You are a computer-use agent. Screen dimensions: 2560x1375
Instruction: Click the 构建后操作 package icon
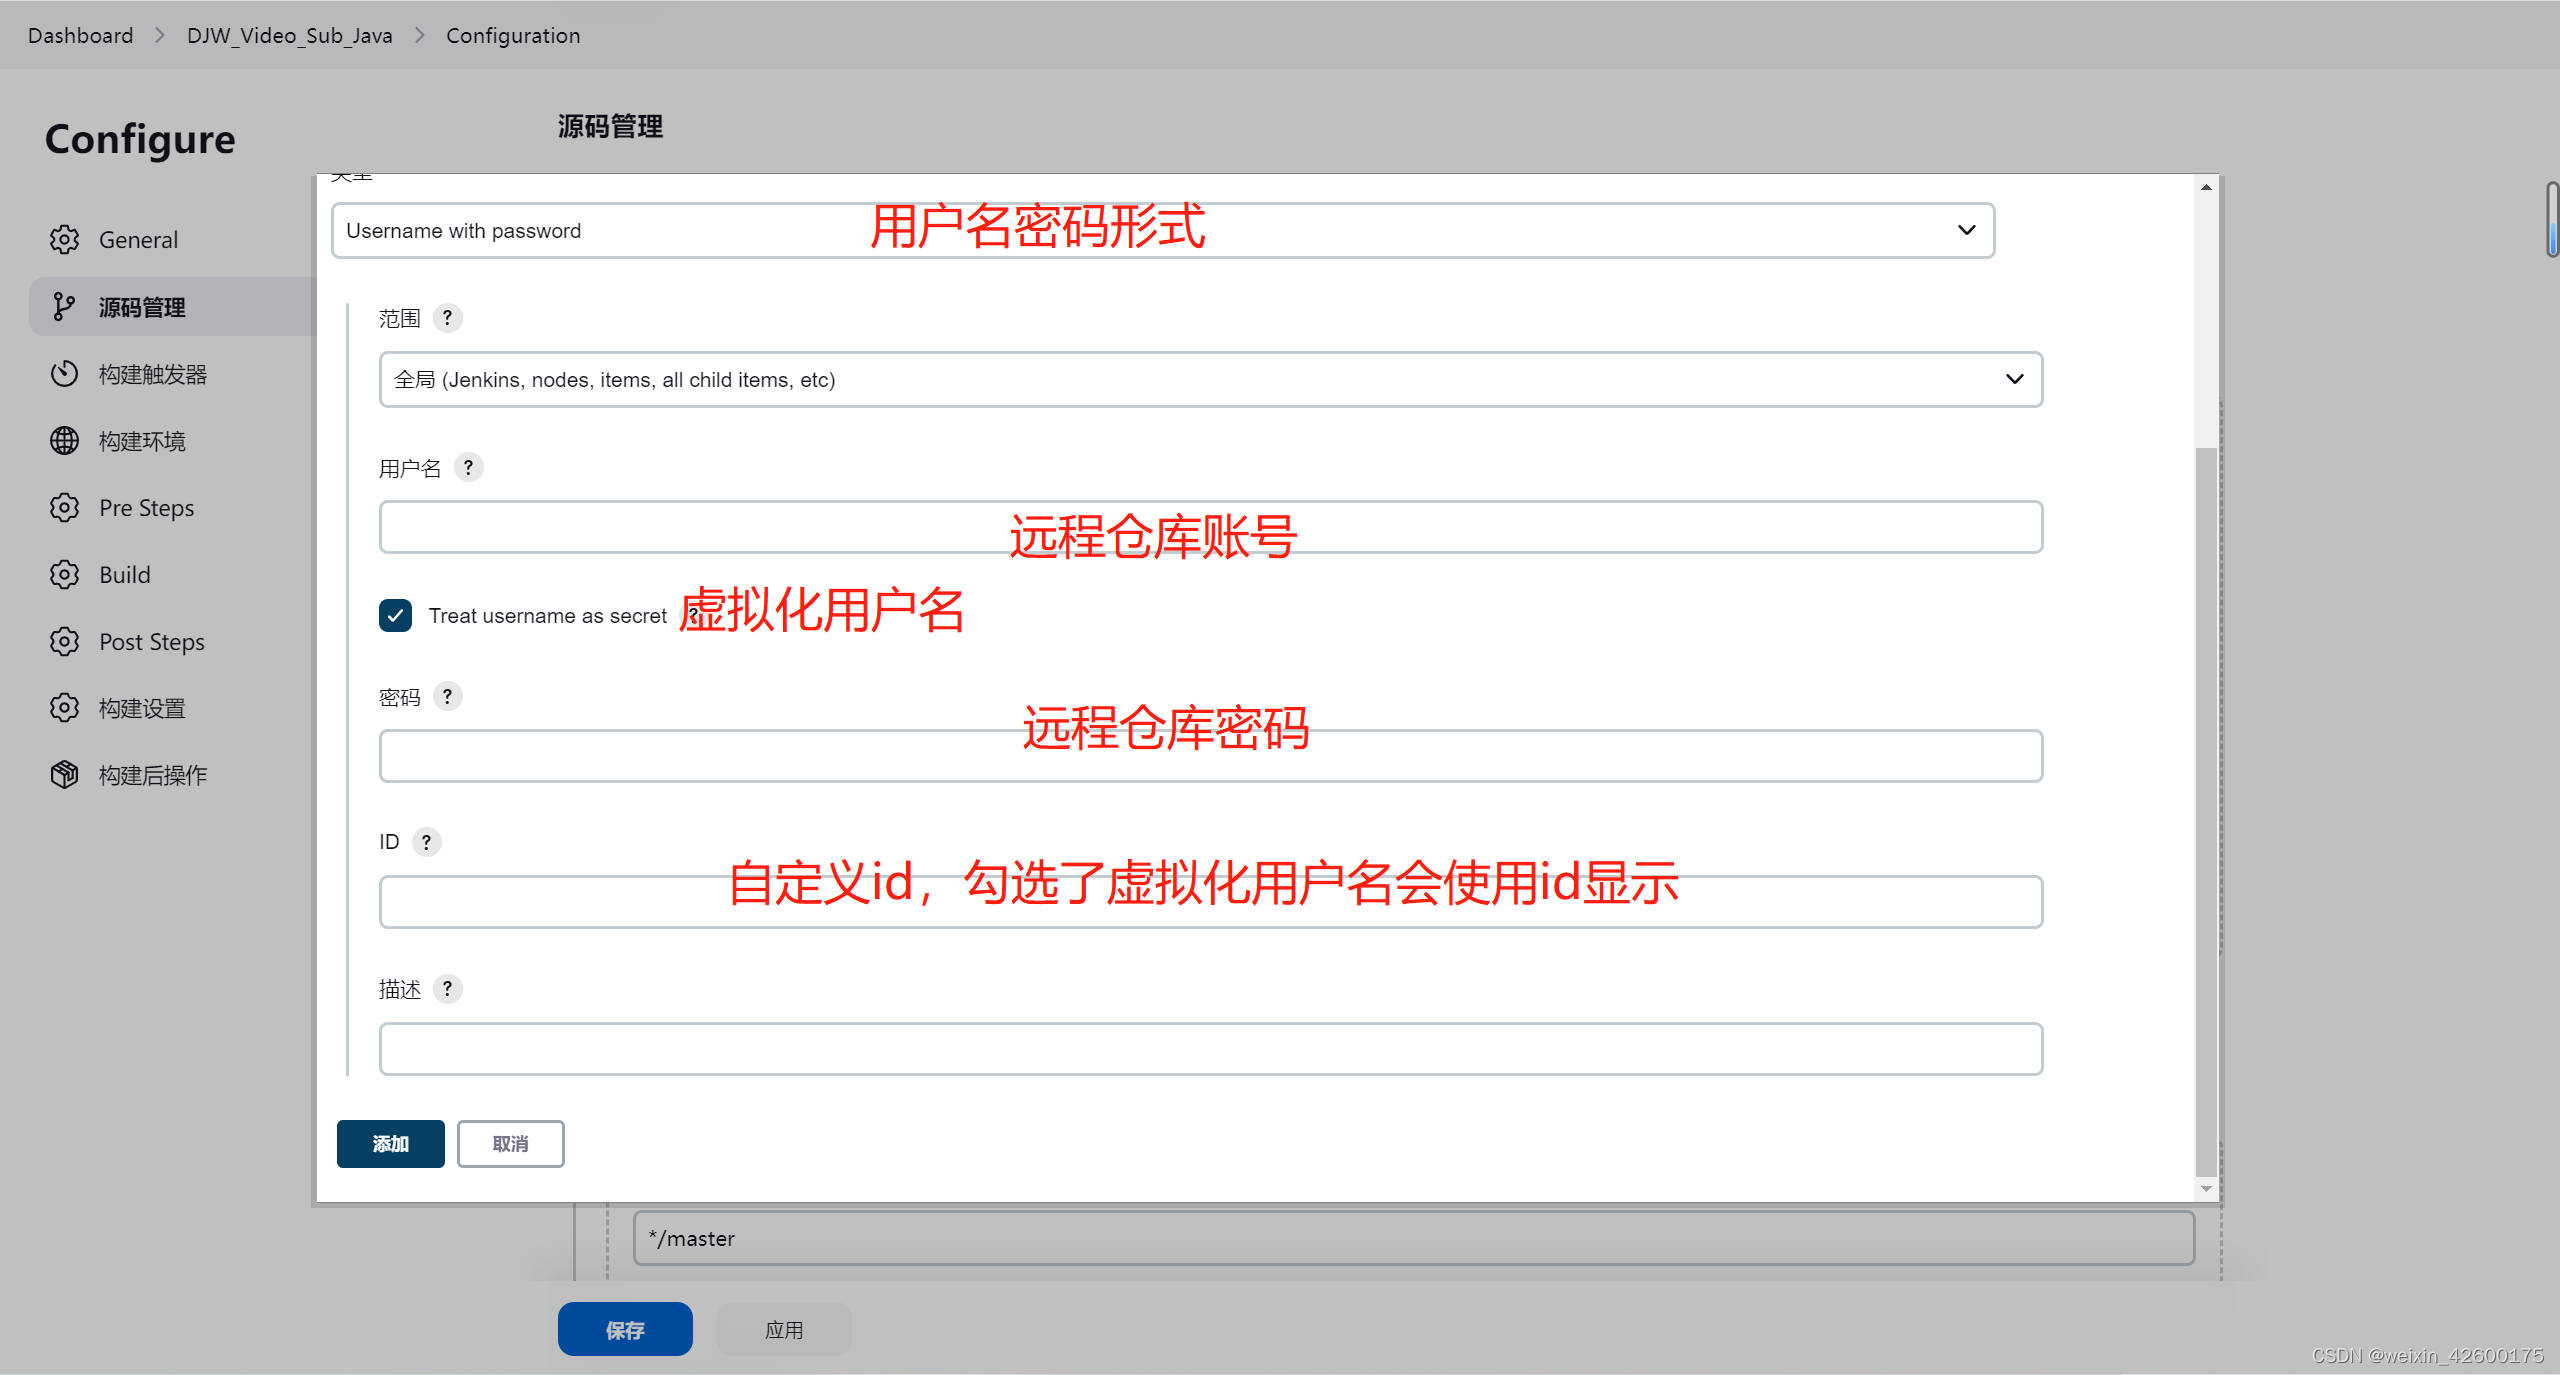pos(64,775)
